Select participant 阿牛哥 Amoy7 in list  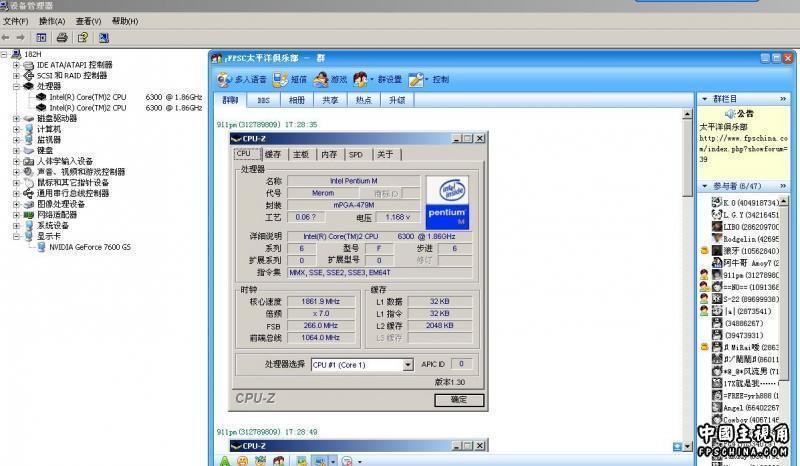[x=745, y=263]
